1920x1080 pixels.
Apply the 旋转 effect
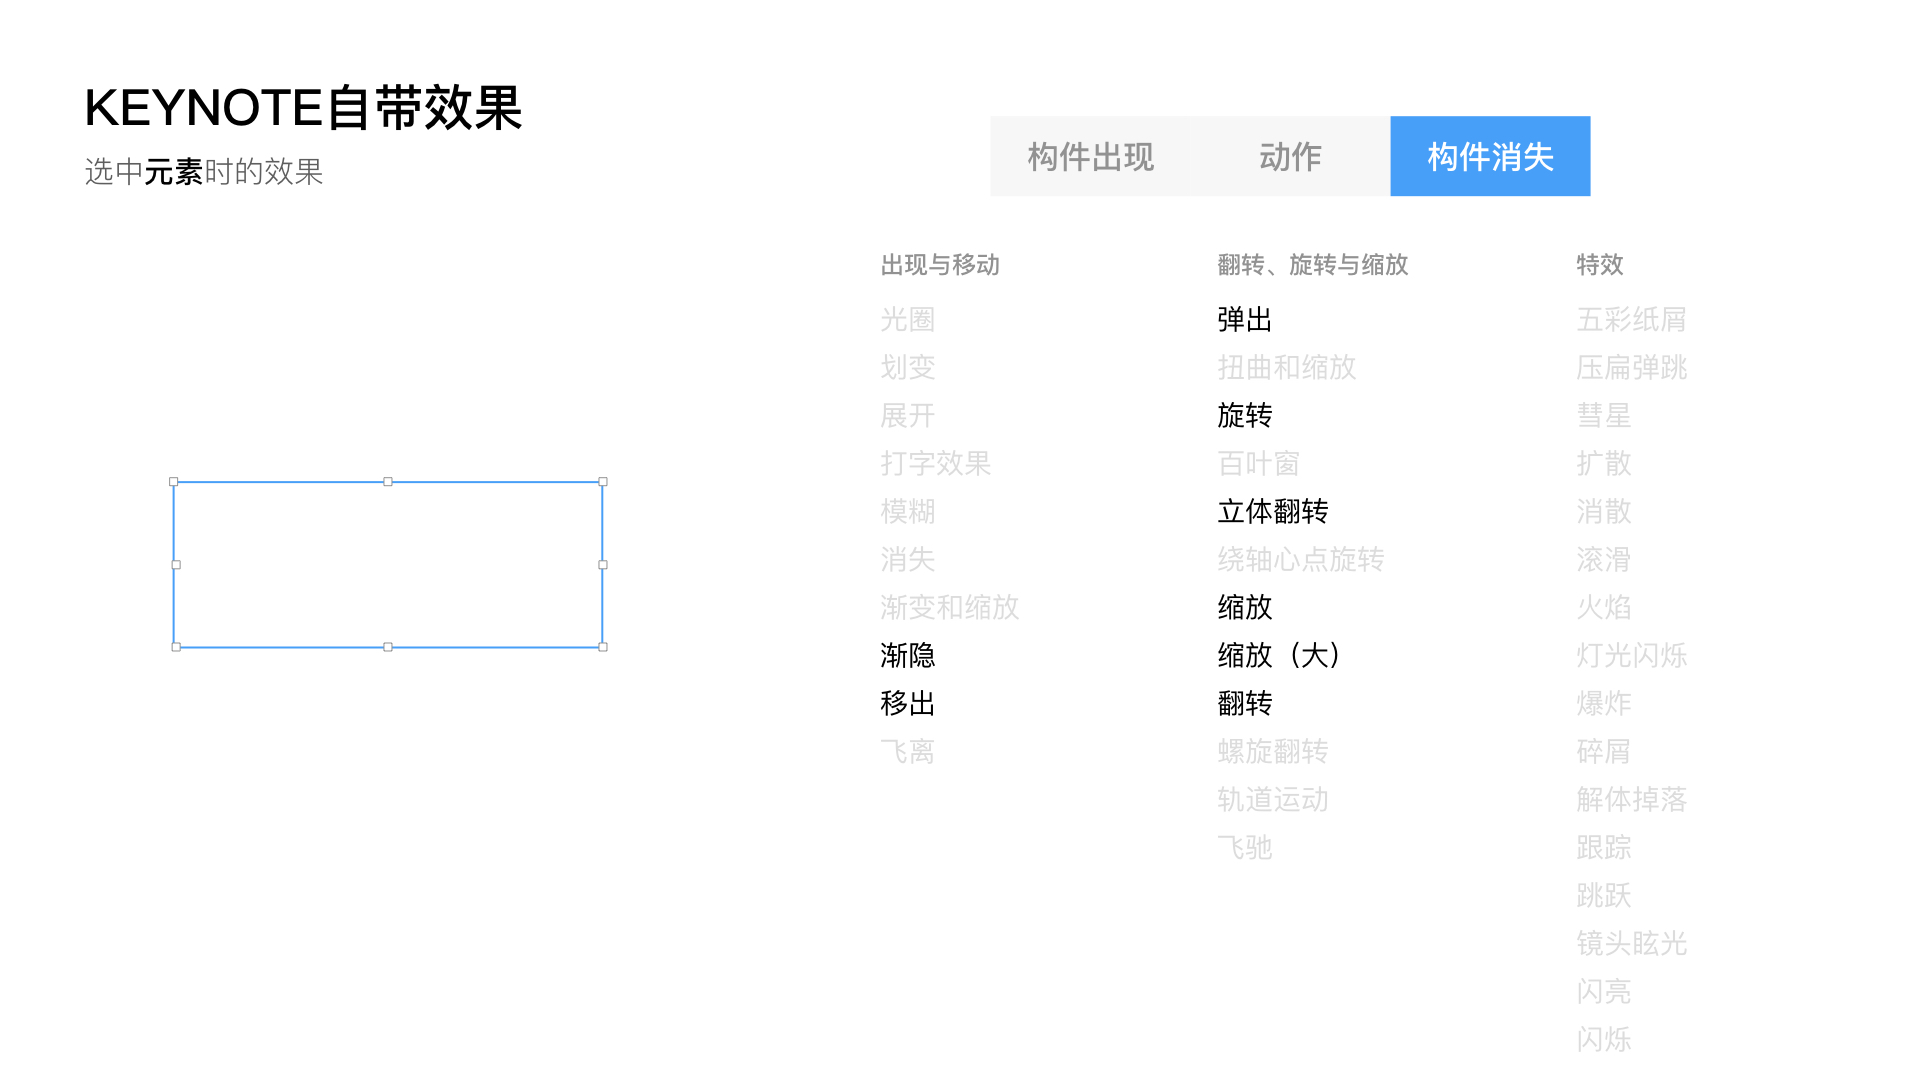pyautogui.click(x=1244, y=415)
